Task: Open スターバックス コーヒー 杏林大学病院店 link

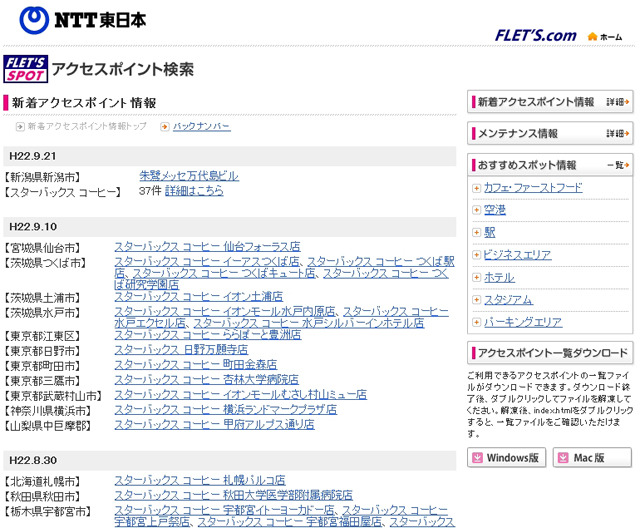Action: click(x=207, y=380)
